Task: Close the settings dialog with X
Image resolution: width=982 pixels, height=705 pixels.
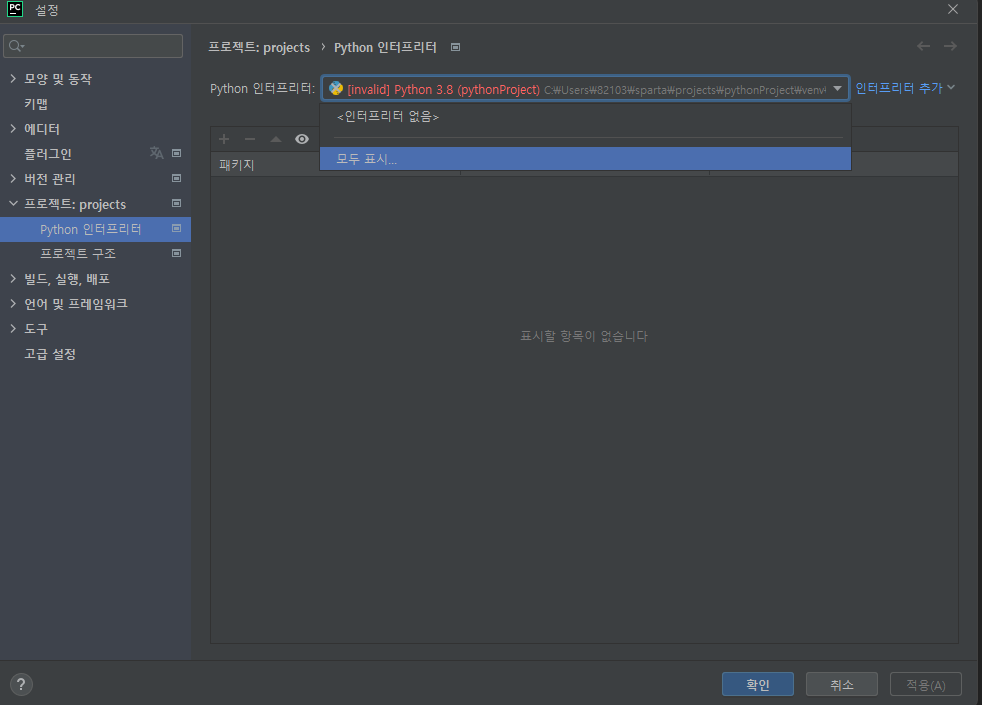Action: pos(953,9)
